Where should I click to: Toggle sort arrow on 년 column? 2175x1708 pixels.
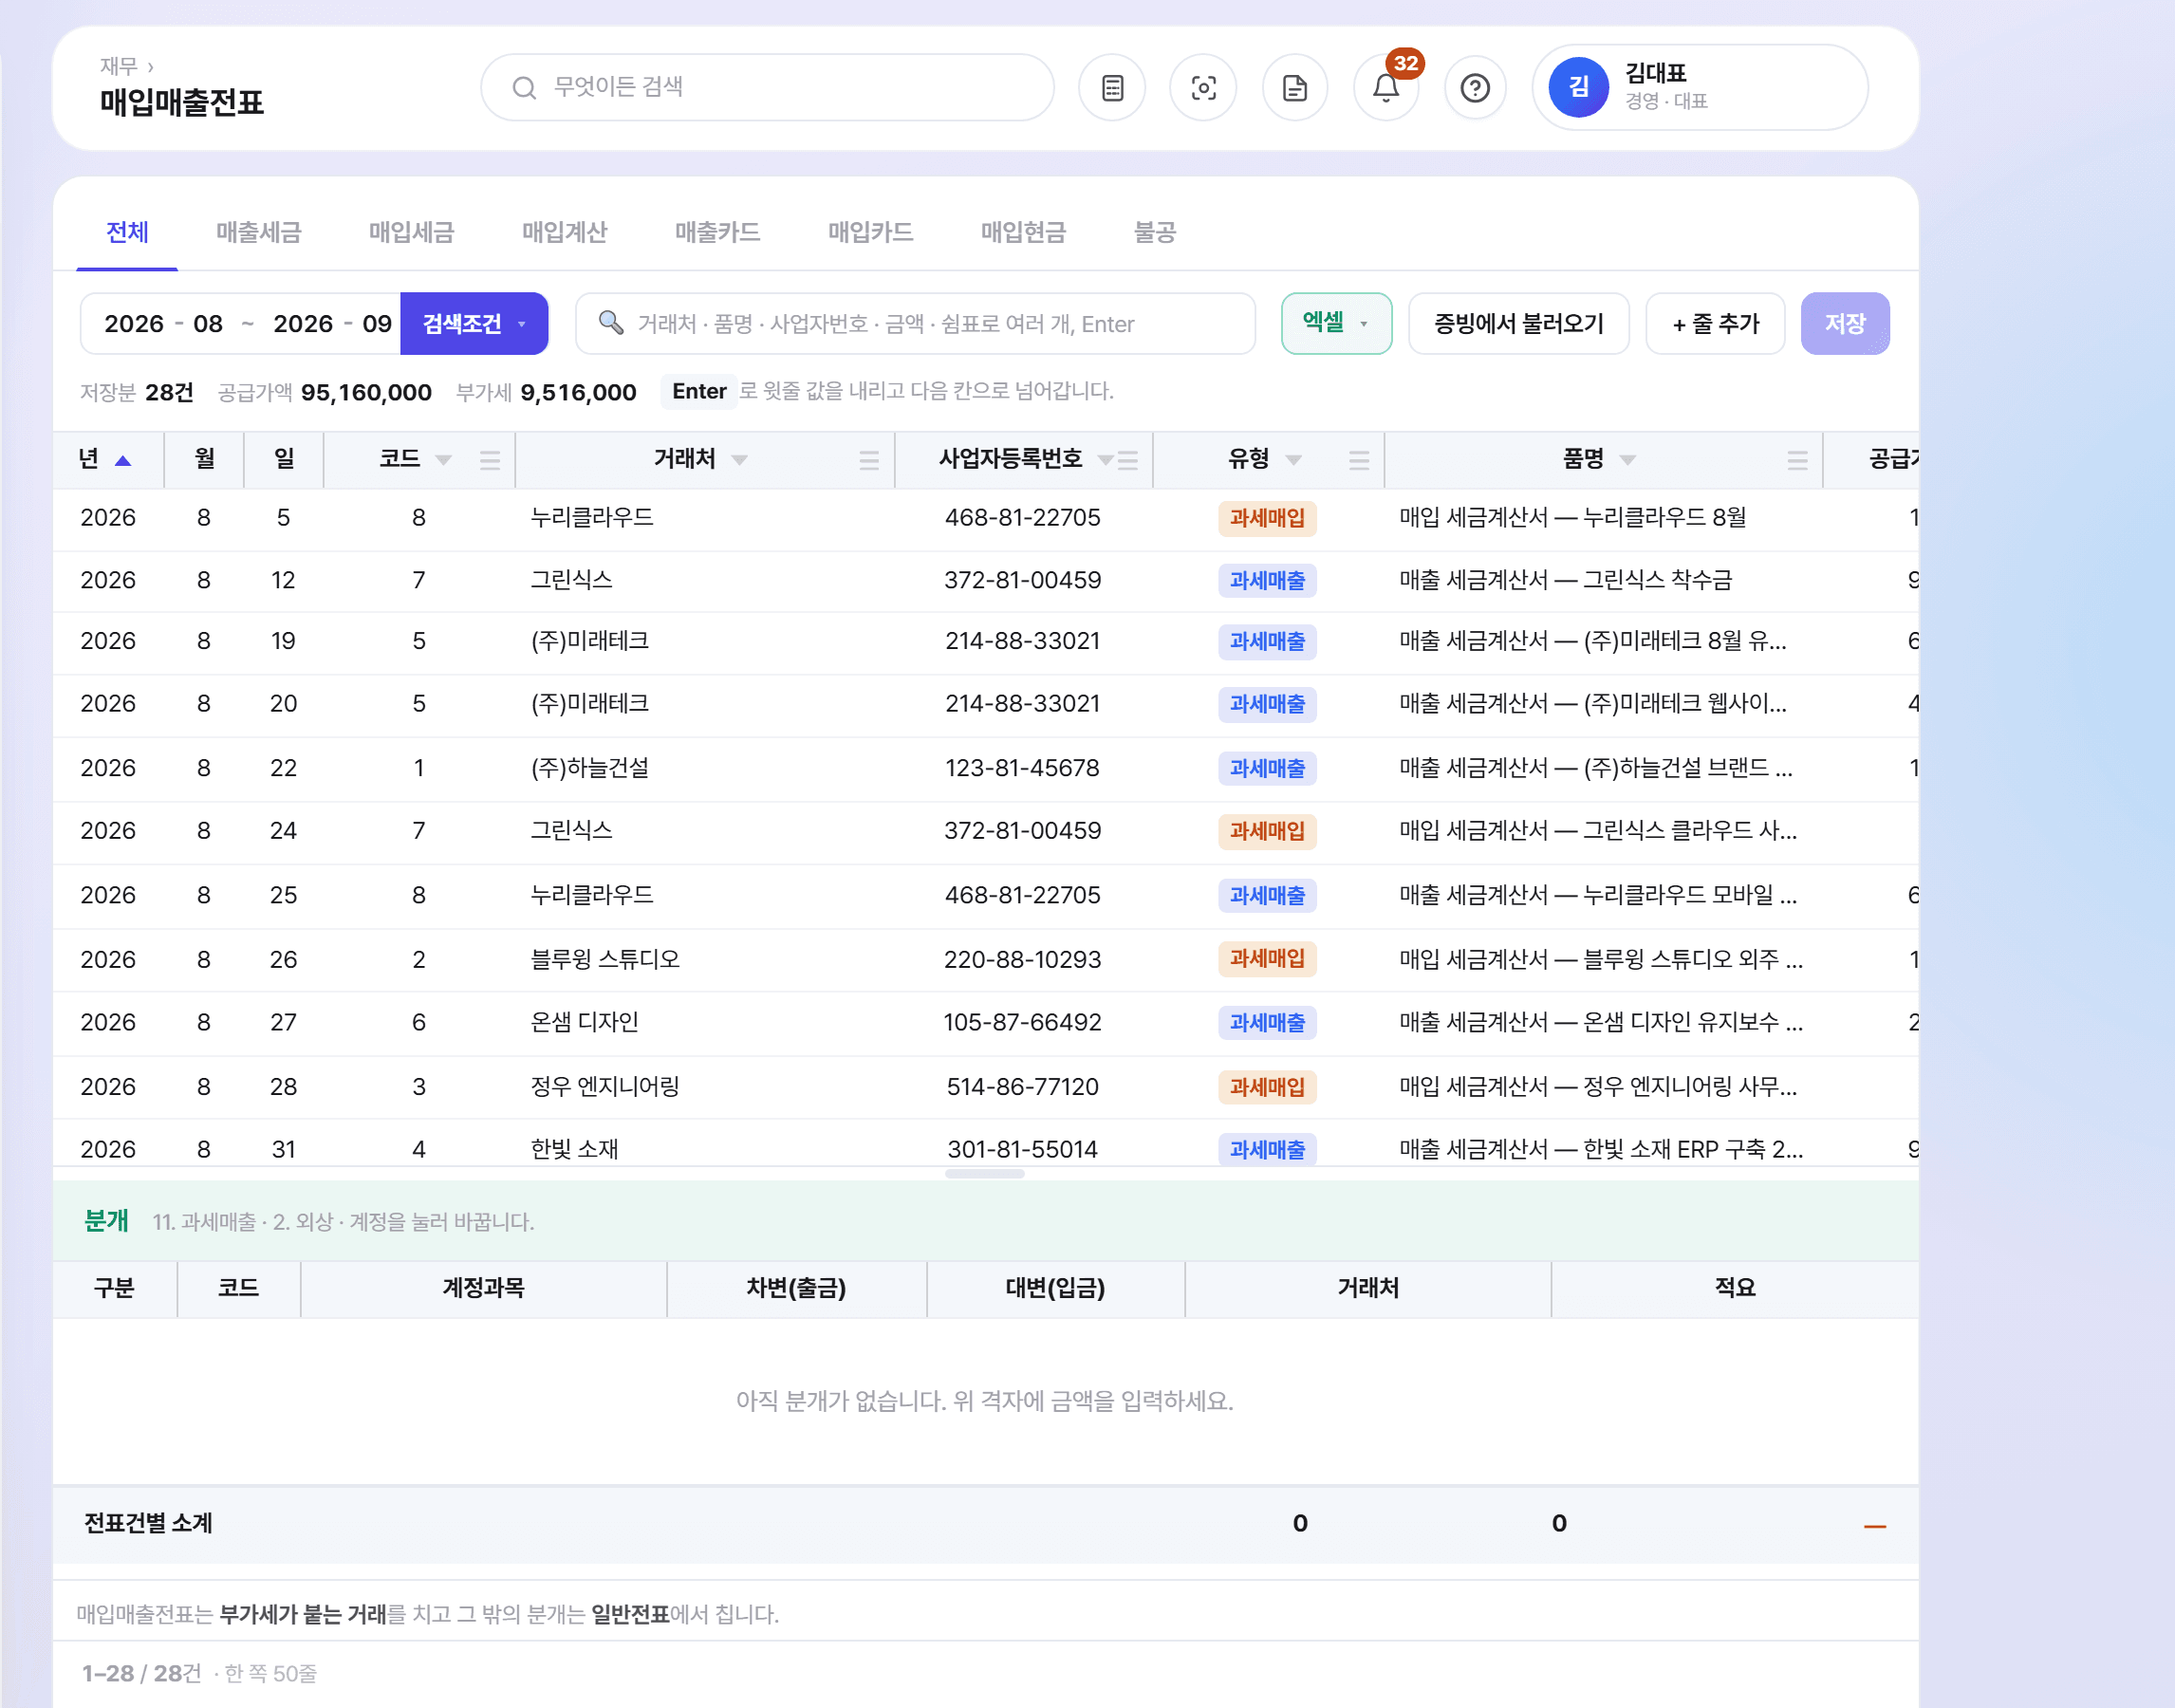123,461
